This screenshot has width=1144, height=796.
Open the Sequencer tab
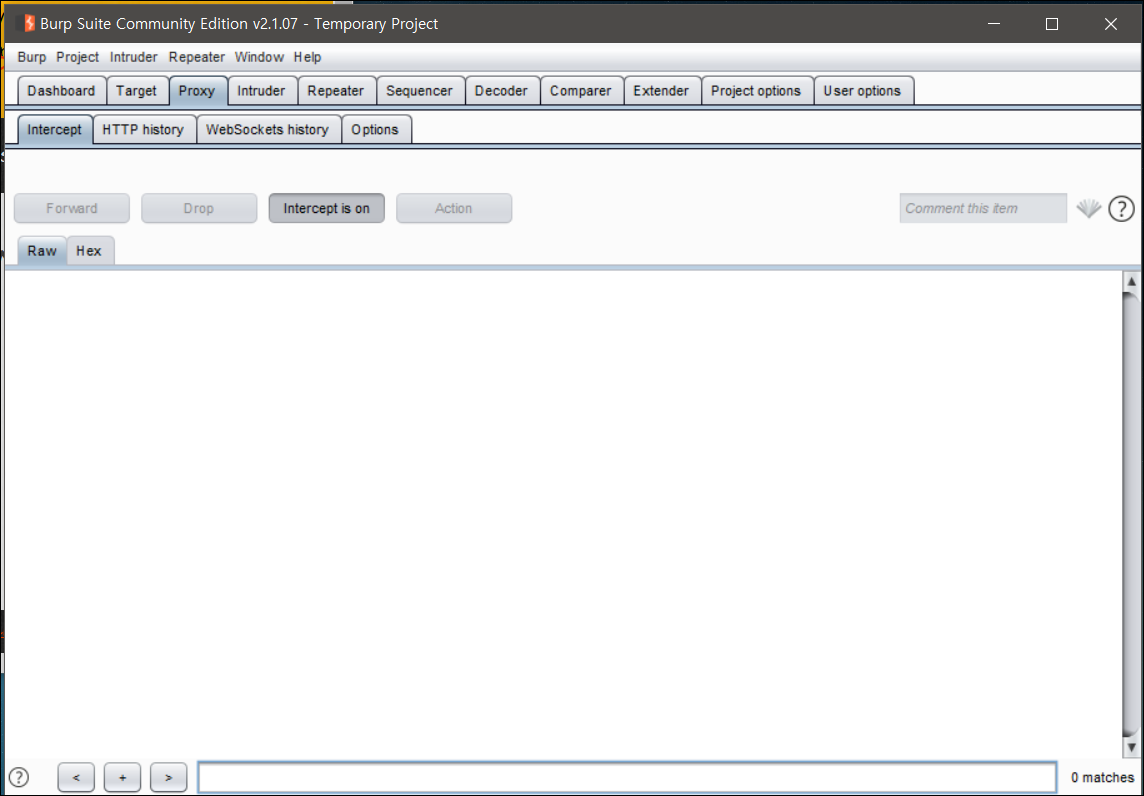coord(420,90)
